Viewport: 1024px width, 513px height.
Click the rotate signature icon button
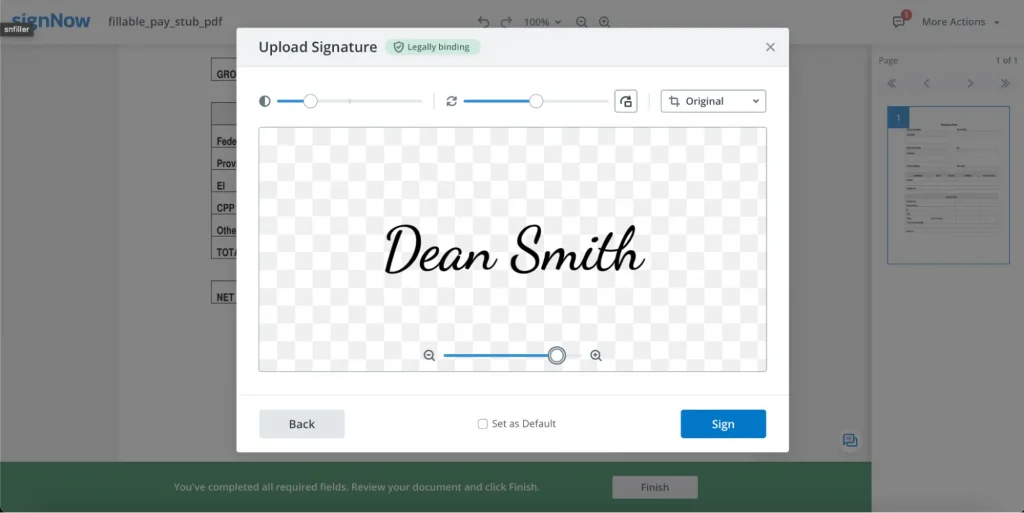[625, 101]
